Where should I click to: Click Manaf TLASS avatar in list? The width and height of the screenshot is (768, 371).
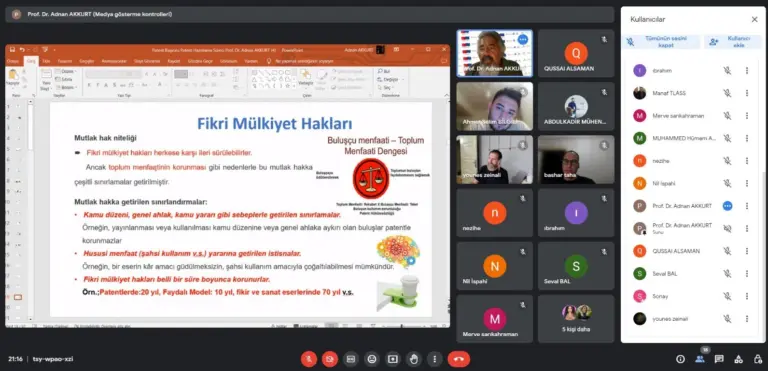pos(639,93)
